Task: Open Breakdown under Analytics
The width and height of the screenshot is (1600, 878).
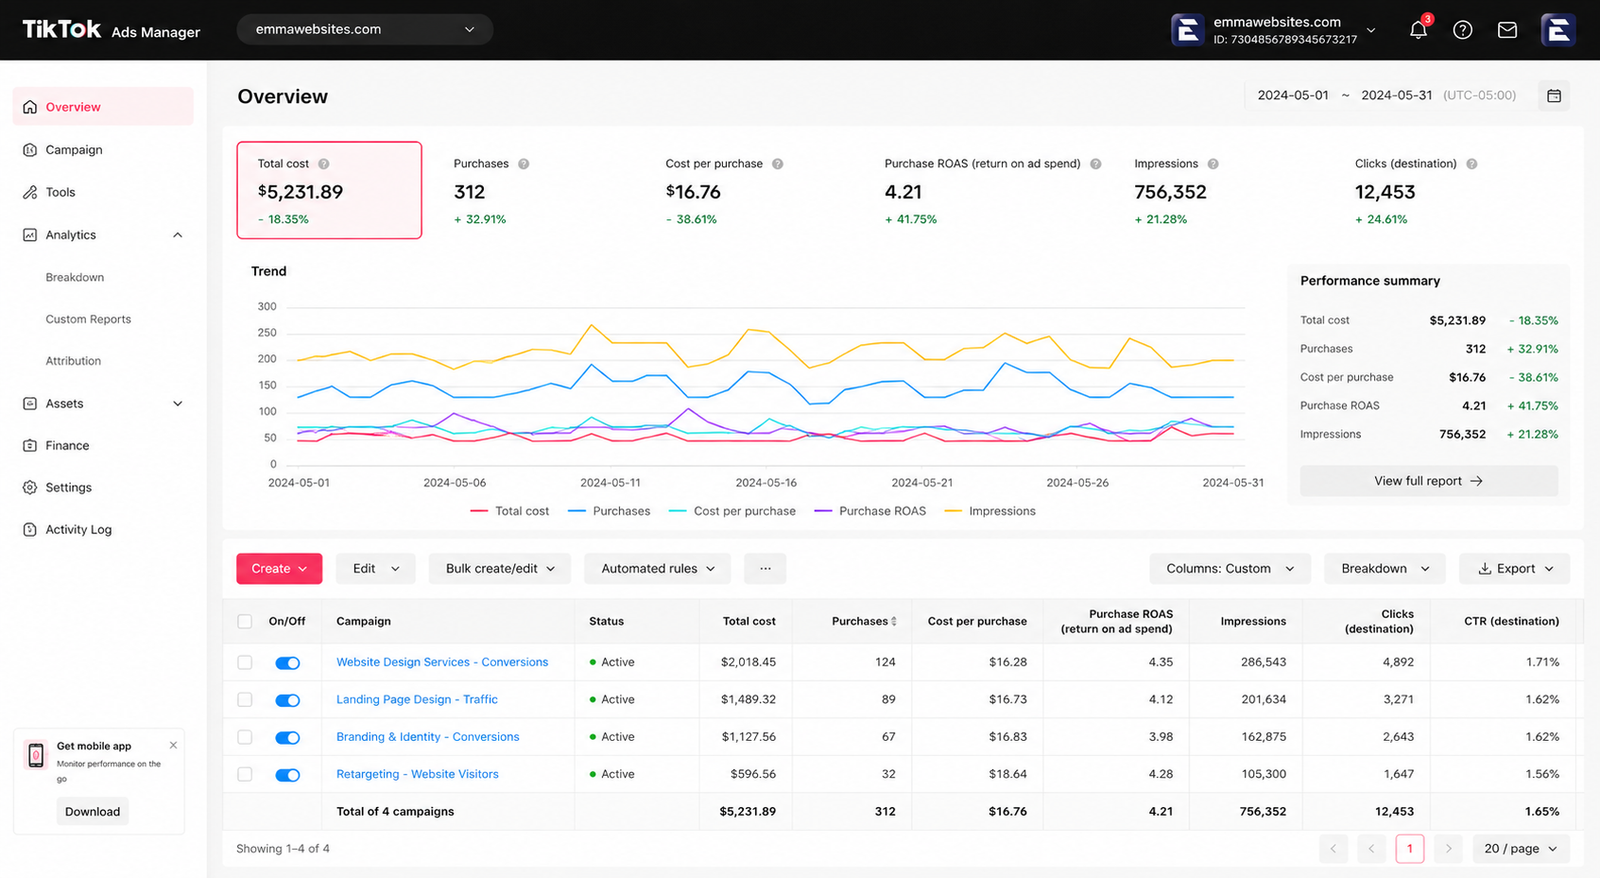Action: click(75, 278)
